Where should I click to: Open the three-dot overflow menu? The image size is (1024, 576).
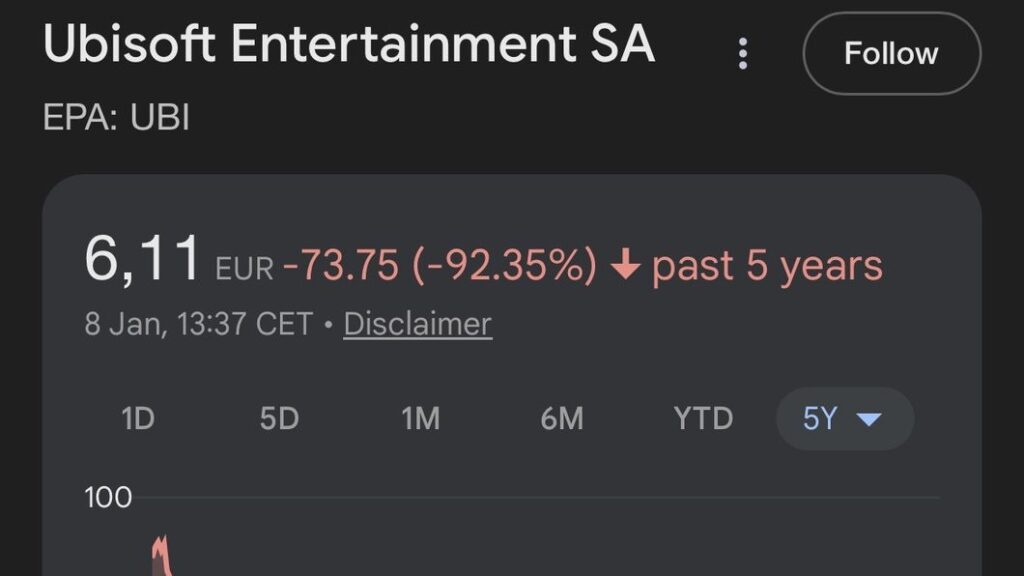tap(743, 54)
